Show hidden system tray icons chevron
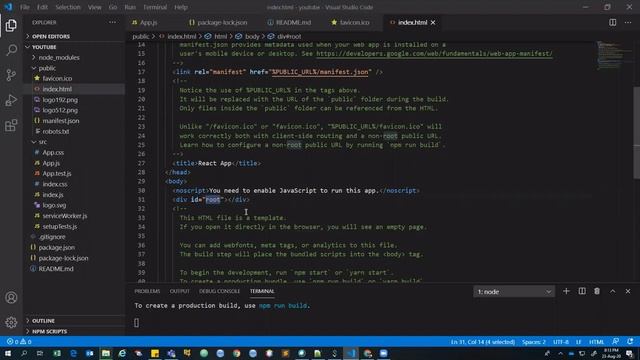Image resolution: width=640 pixels, height=360 pixels. (x=560, y=353)
